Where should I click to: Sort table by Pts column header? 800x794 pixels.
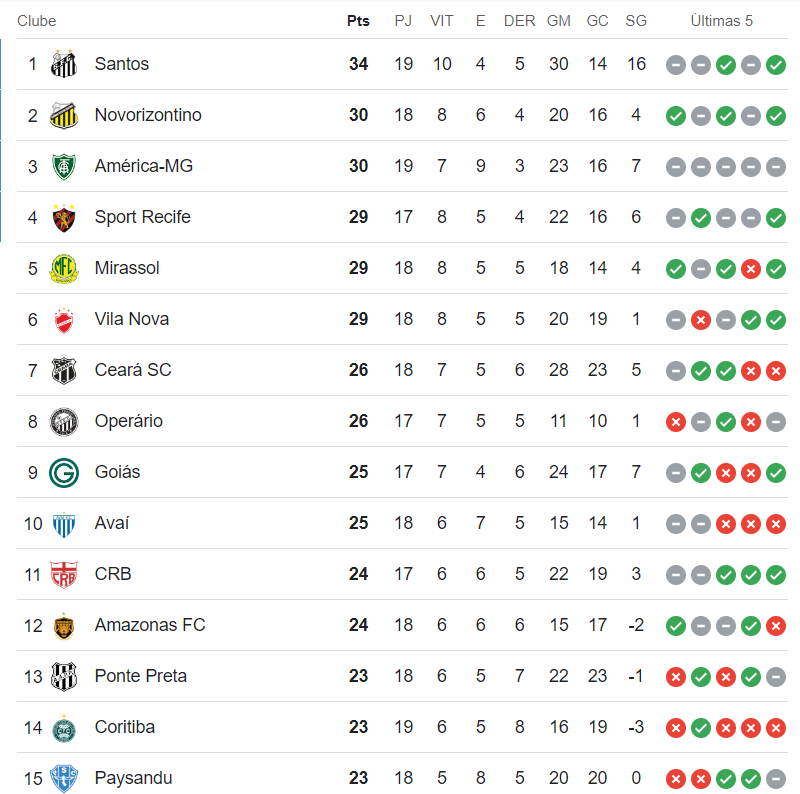(x=358, y=21)
